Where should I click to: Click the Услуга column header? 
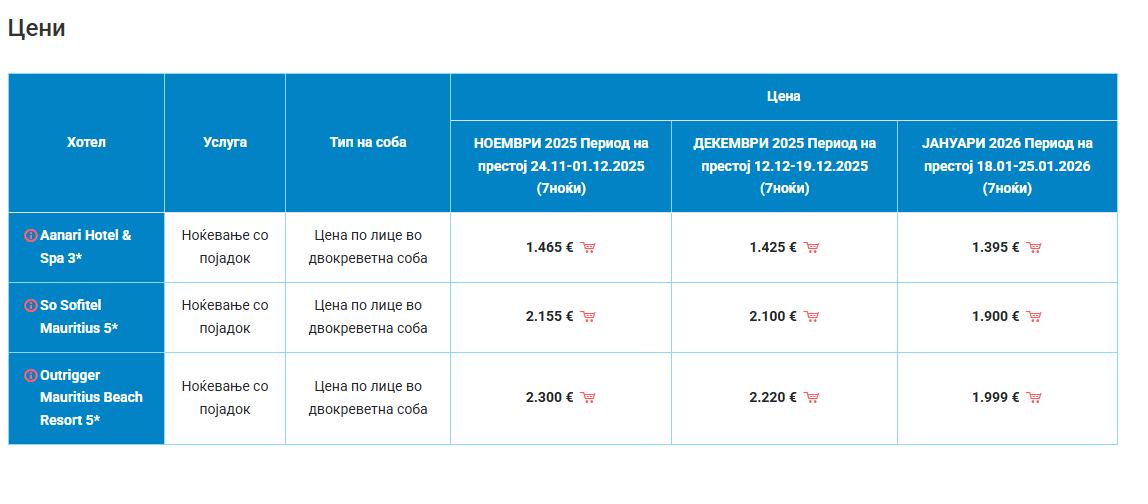tap(225, 142)
